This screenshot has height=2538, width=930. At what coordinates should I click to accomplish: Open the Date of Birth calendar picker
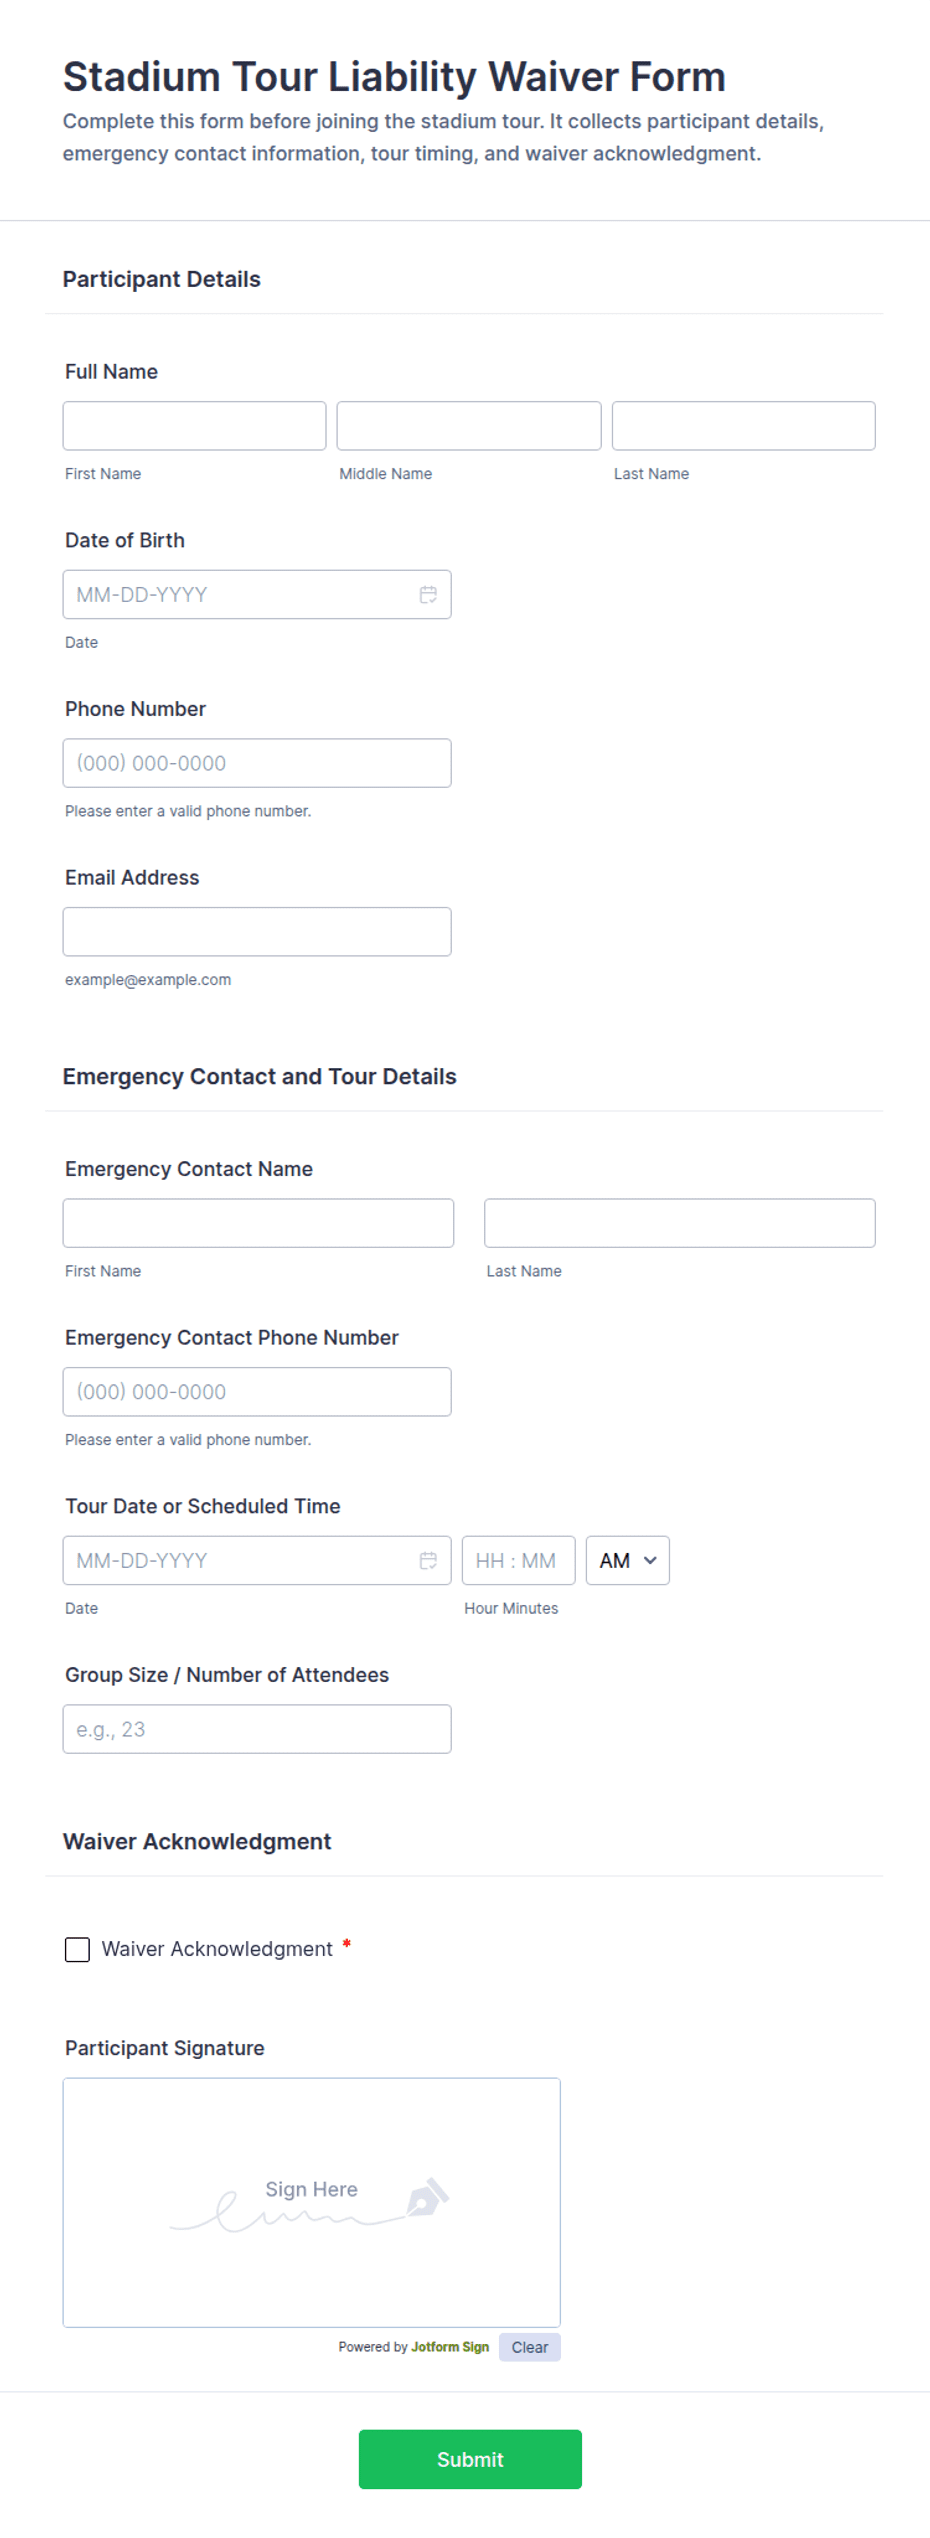[x=428, y=594]
